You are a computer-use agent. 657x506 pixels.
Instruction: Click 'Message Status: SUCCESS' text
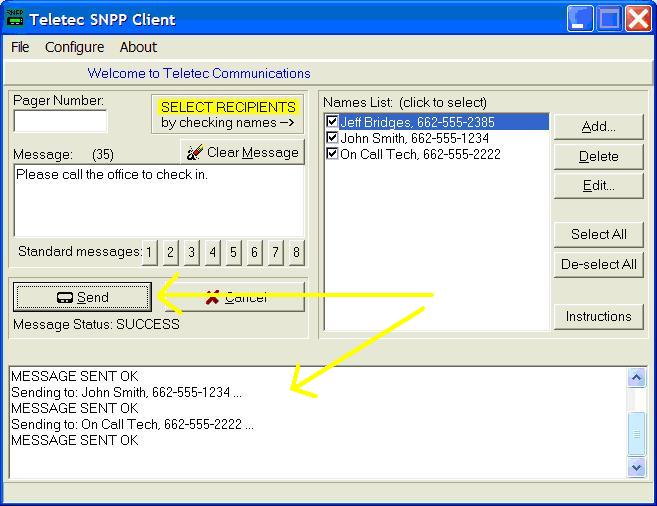[96, 324]
